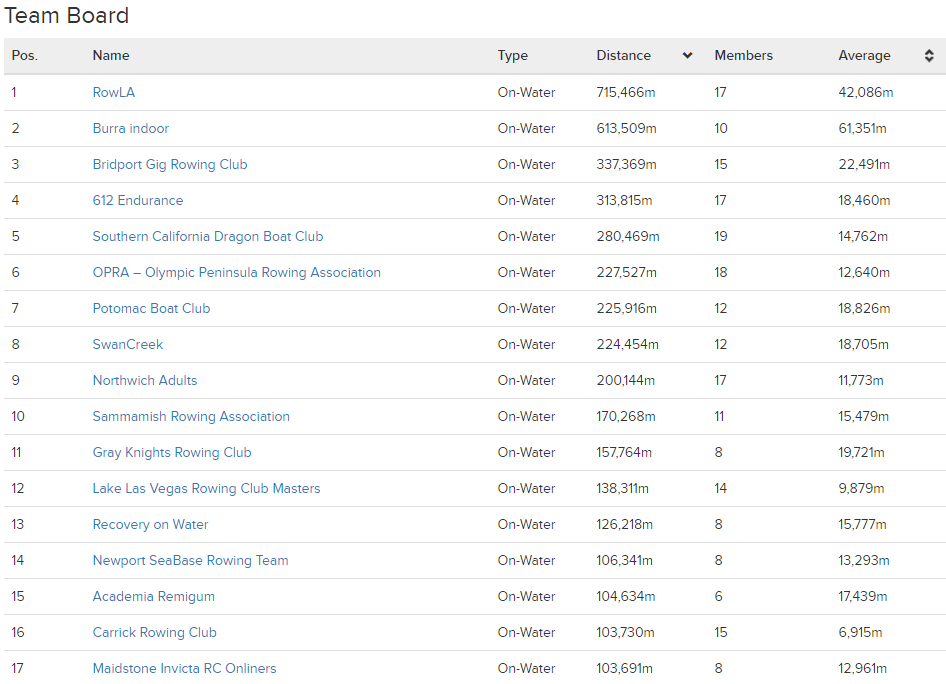Go to Potomac Boat Club page
This screenshot has width=946, height=684.
(151, 308)
